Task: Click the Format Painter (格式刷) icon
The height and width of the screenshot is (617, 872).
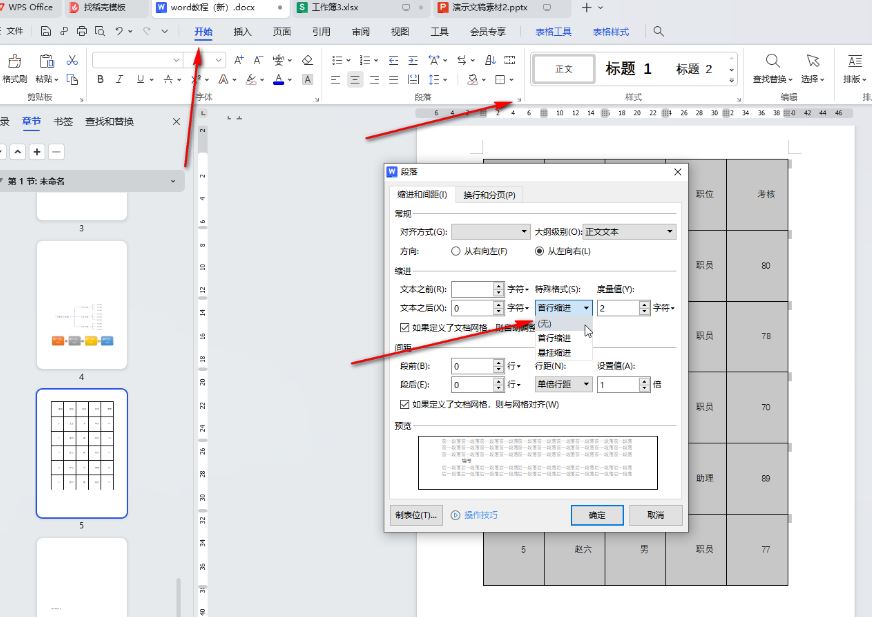Action: pos(14,61)
